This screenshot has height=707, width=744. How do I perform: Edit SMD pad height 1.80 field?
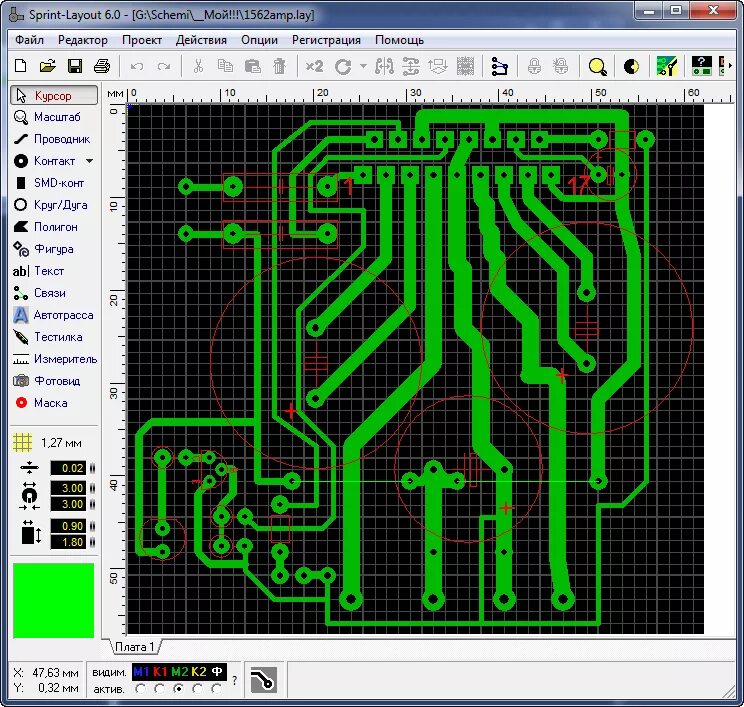68,542
